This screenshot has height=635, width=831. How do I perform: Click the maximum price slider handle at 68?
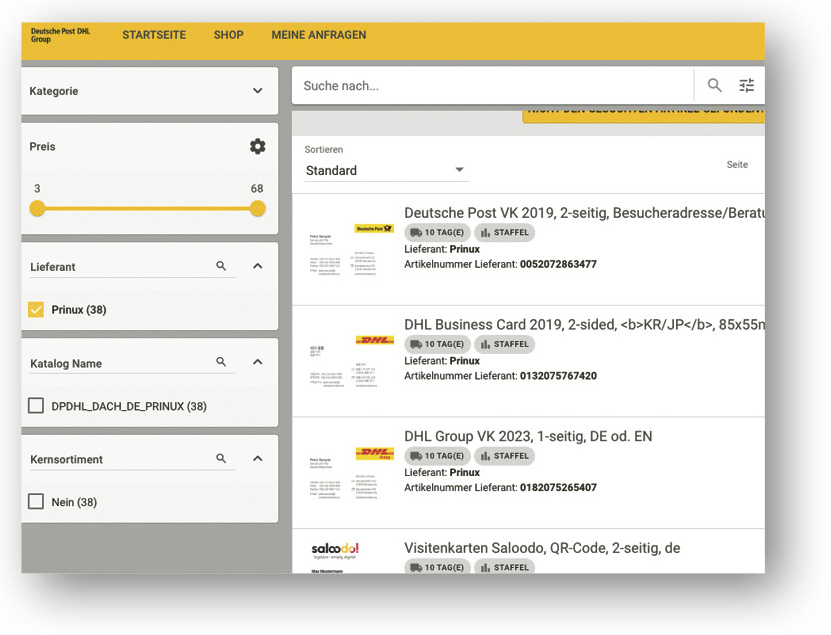pos(257,209)
